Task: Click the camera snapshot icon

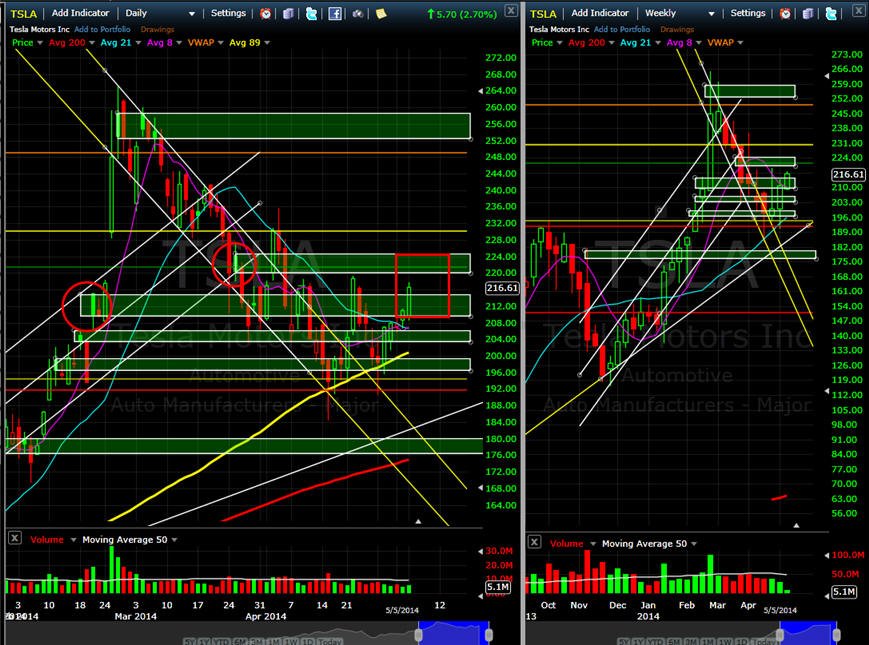Action: coord(357,13)
